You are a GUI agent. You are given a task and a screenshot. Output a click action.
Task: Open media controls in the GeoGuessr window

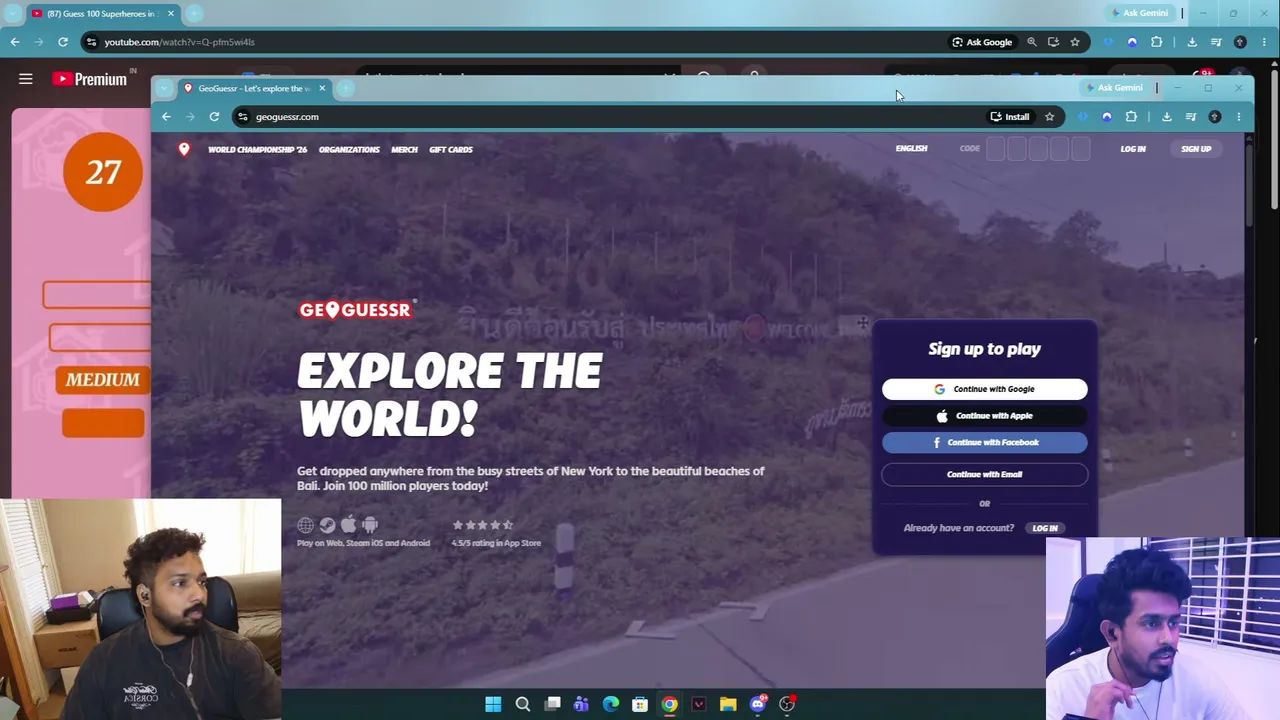[x=1191, y=117]
